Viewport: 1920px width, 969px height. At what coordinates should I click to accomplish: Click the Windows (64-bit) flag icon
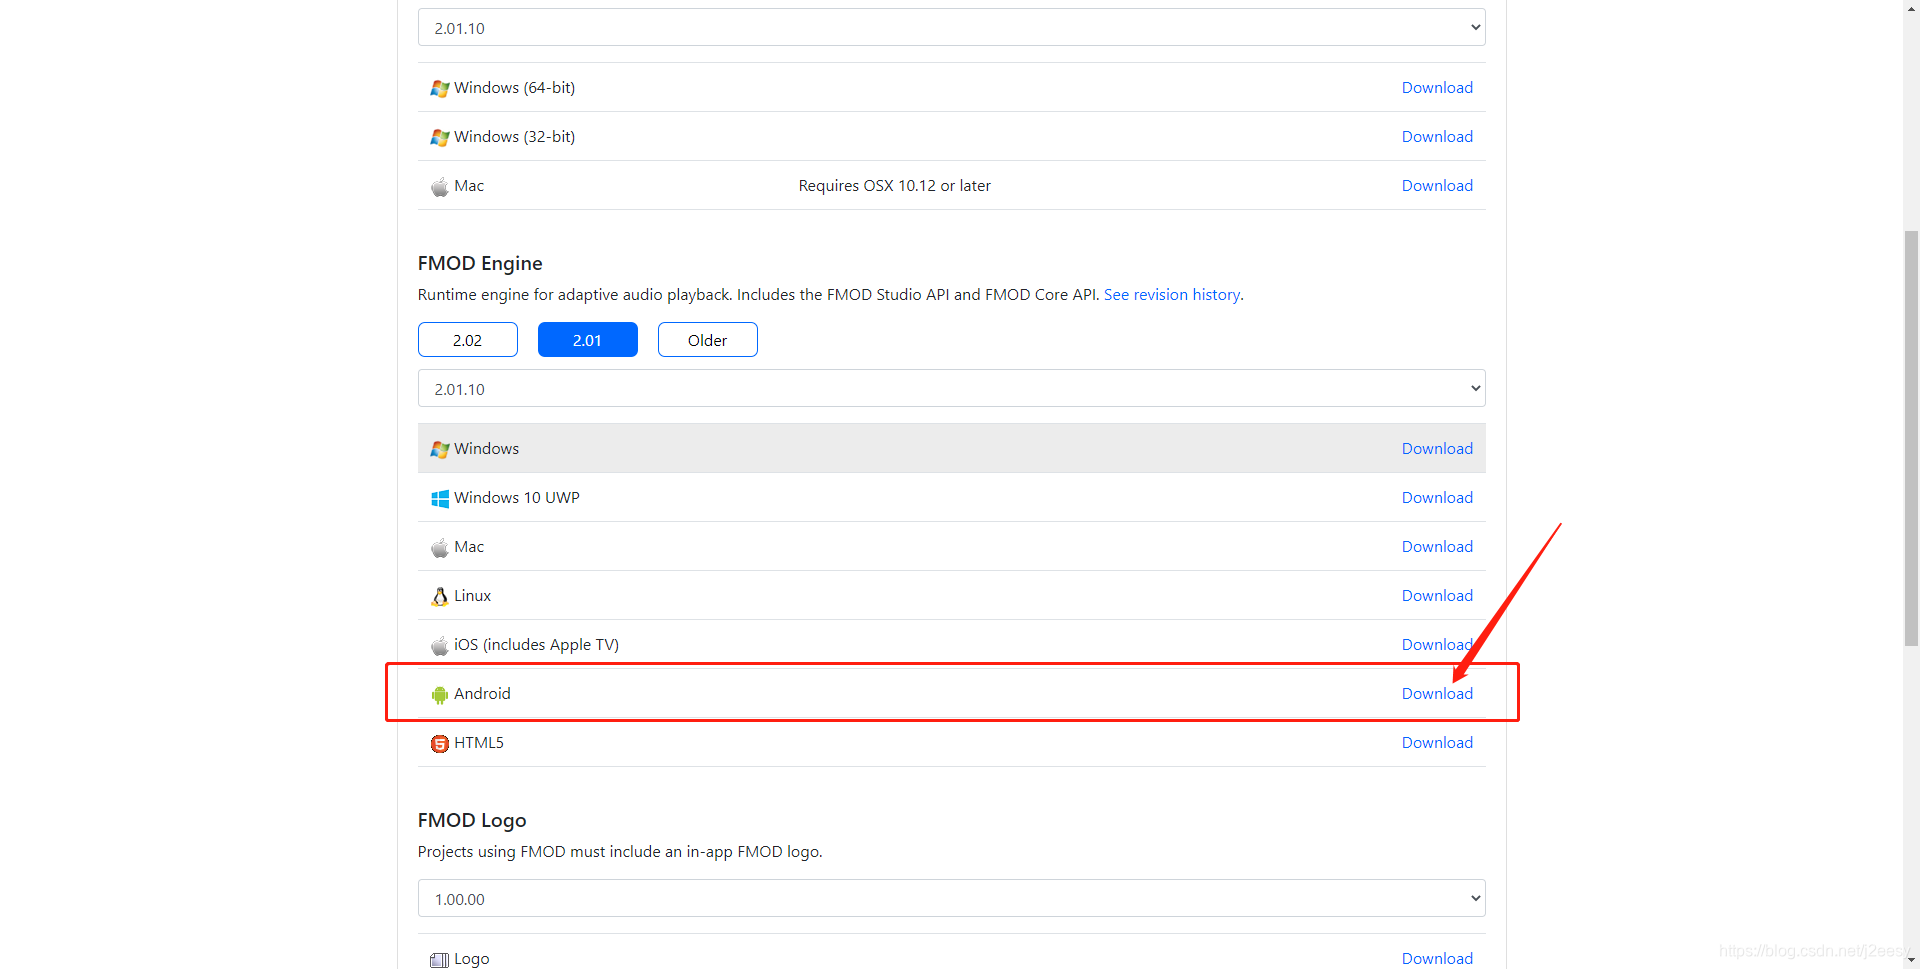click(x=440, y=88)
